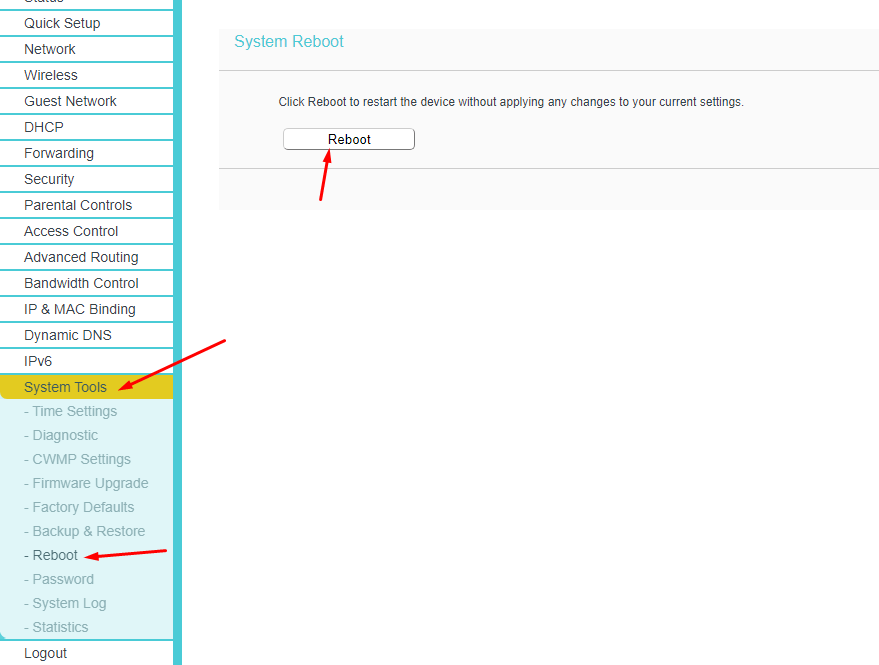Expand the System Tools section
The height and width of the screenshot is (665, 879).
coord(64,386)
